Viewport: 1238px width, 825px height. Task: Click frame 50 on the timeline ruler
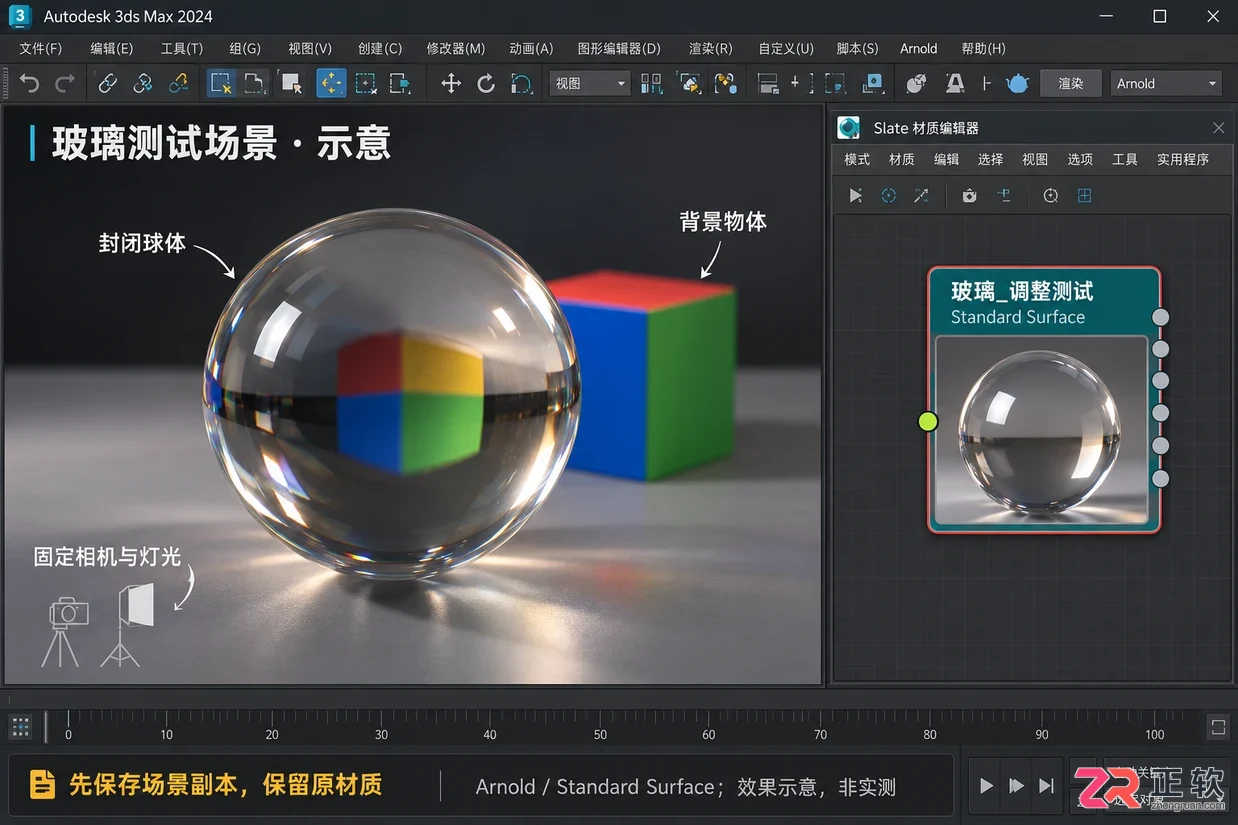tap(599, 734)
